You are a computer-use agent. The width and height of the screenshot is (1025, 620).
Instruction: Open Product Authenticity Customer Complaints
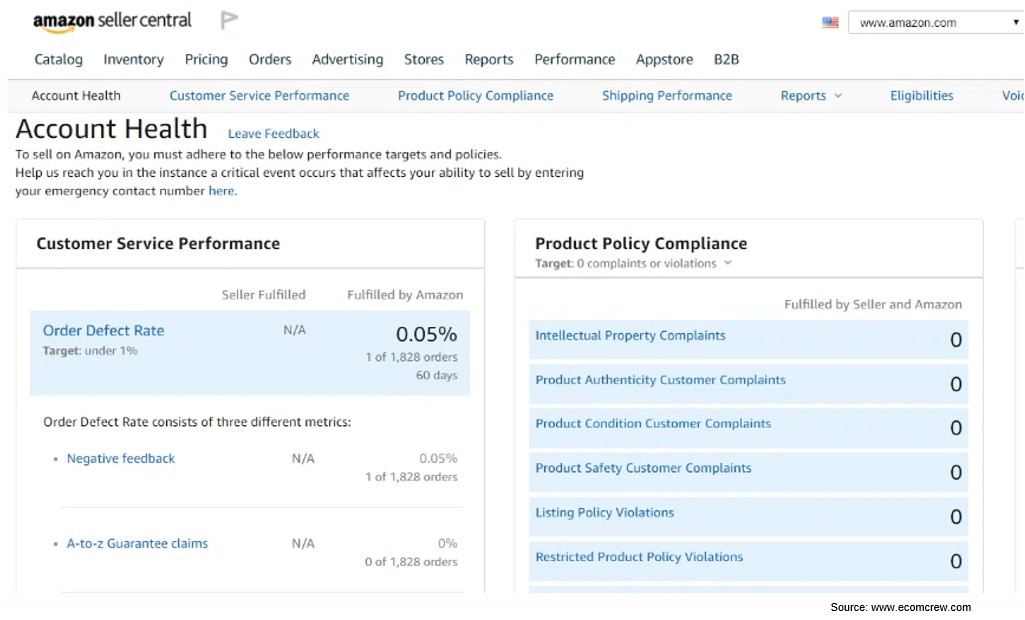pos(660,380)
